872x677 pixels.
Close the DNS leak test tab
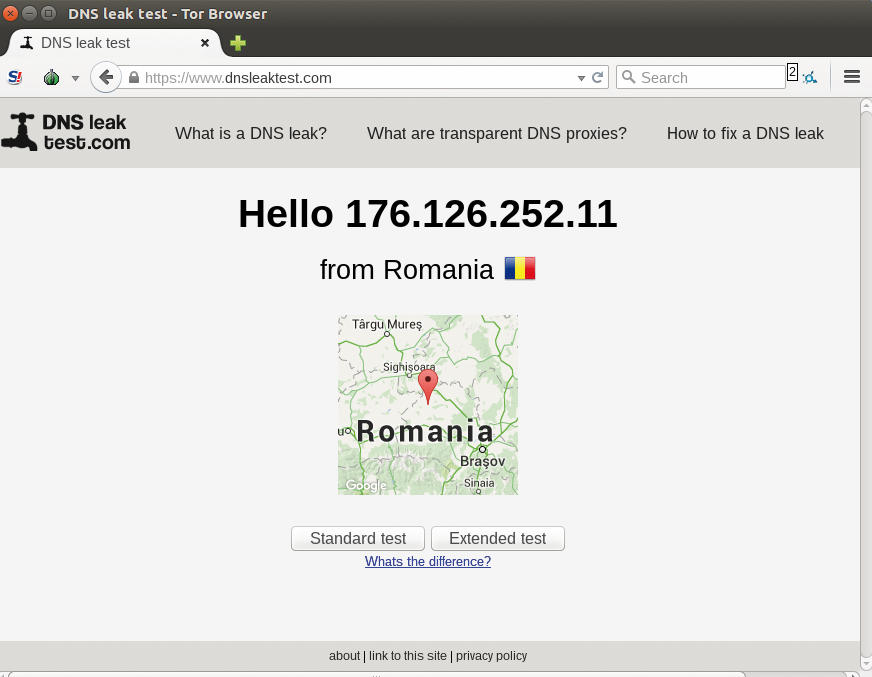coord(205,43)
